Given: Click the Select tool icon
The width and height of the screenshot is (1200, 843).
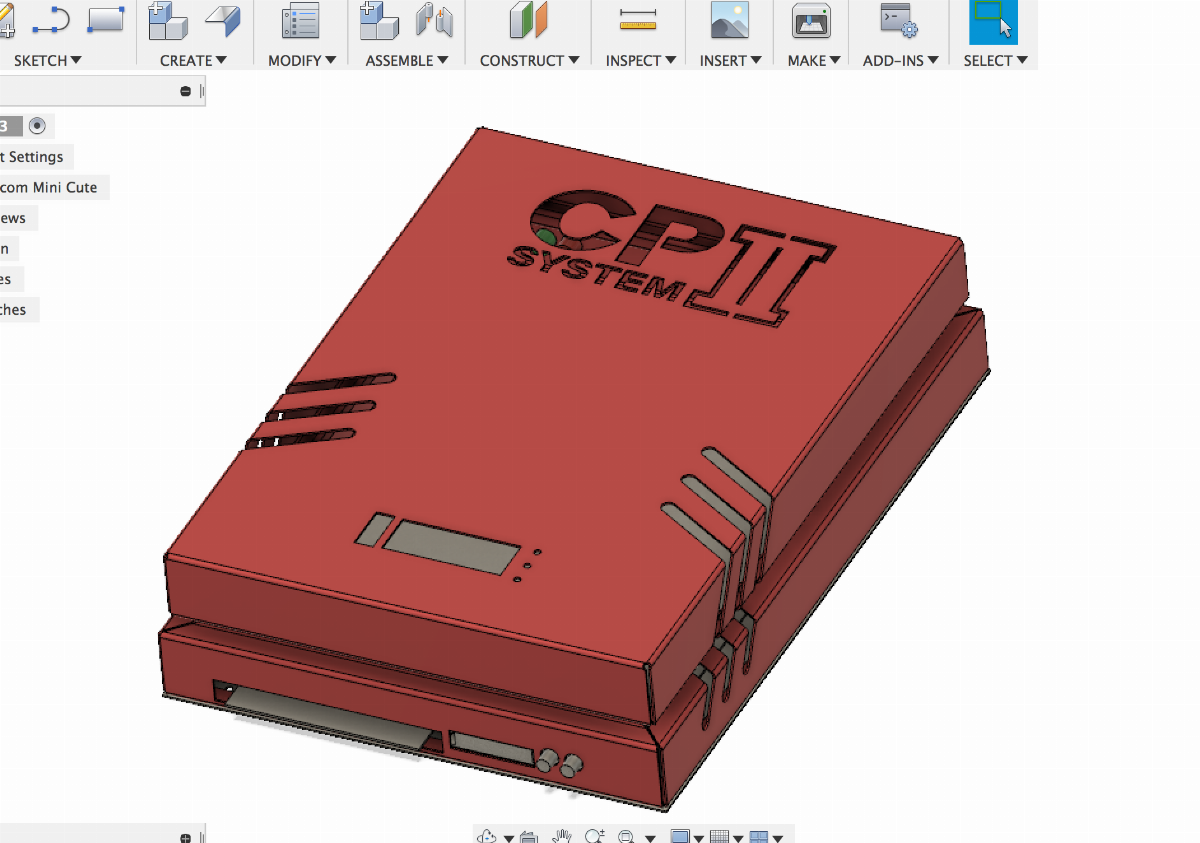Looking at the screenshot, I should (x=994, y=21).
